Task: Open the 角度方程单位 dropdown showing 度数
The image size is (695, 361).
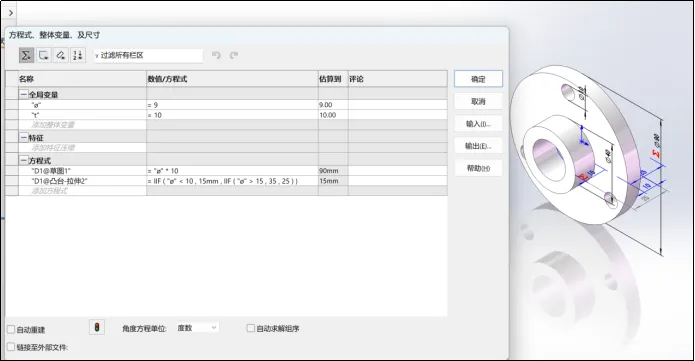Action: (197, 328)
